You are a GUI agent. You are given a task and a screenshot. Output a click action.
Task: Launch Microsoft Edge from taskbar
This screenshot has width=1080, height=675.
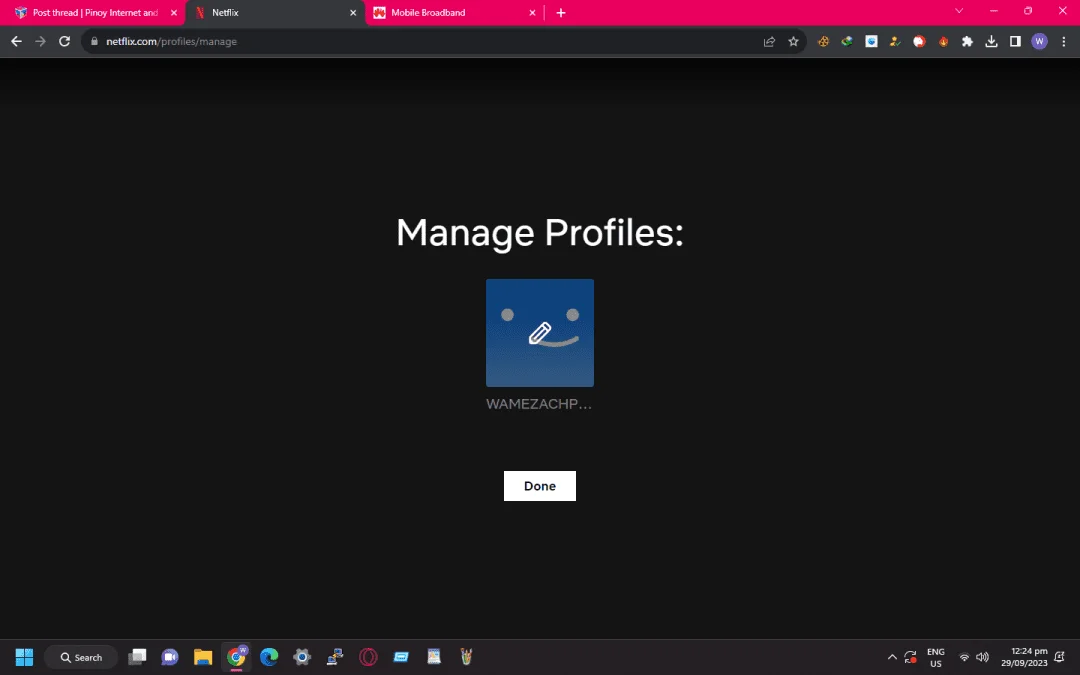click(269, 657)
